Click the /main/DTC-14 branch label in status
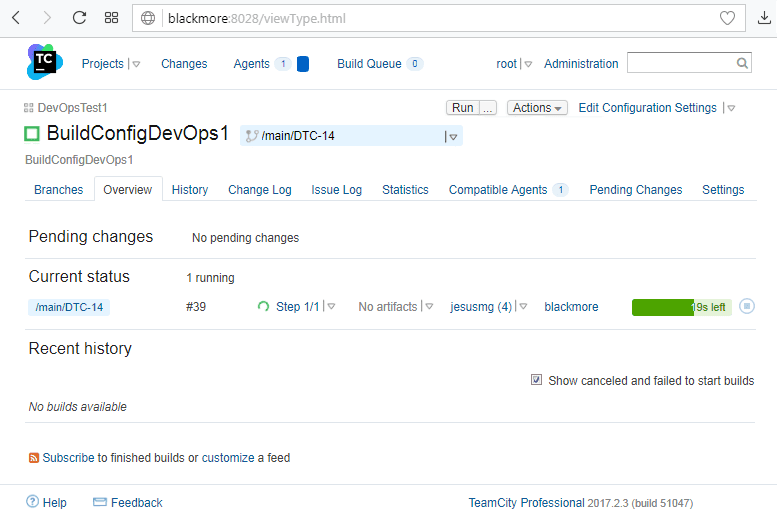The height and width of the screenshot is (525, 777). [69, 307]
